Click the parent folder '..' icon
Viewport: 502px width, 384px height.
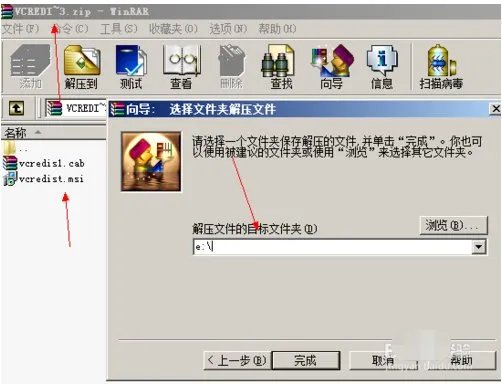click(x=9, y=148)
